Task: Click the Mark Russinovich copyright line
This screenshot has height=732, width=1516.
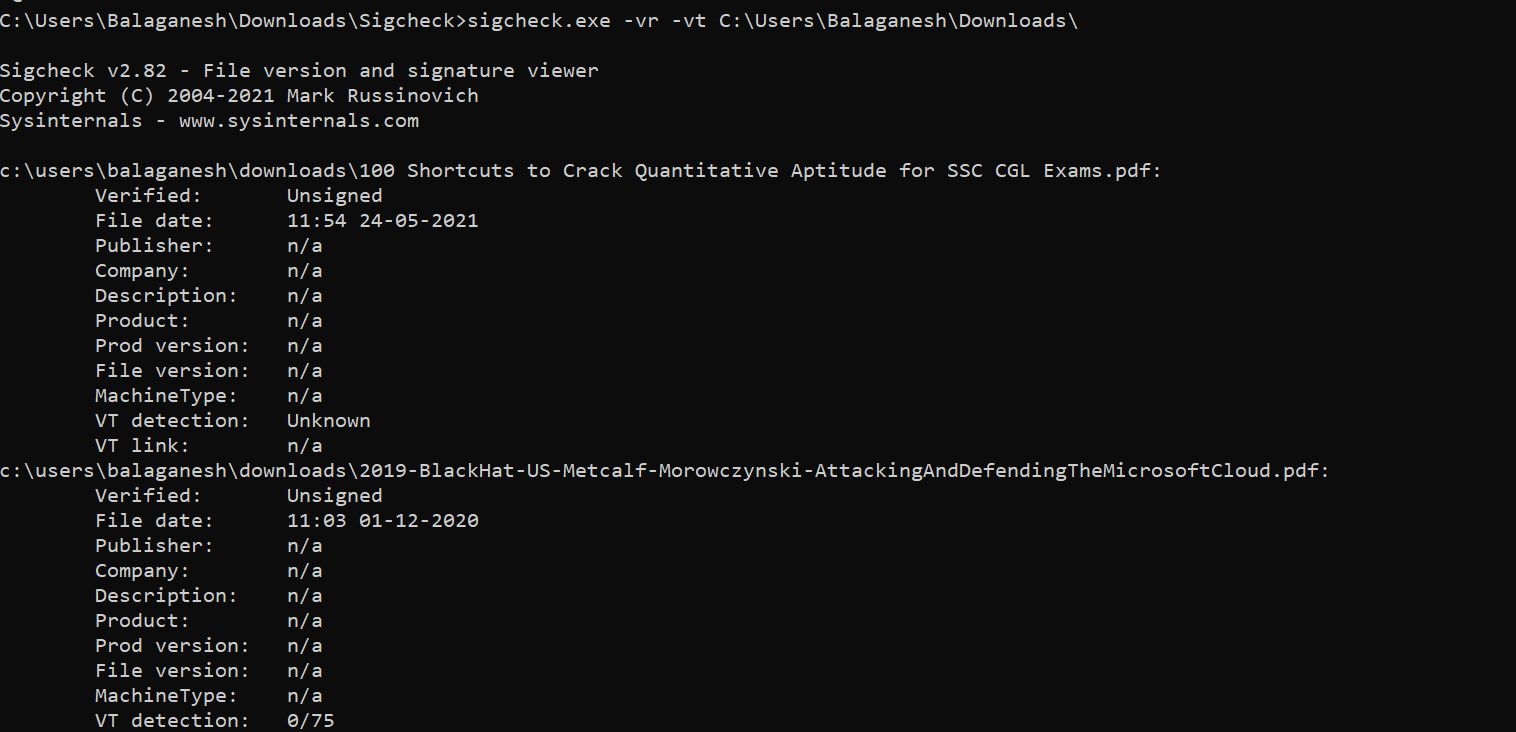Action: (x=239, y=96)
